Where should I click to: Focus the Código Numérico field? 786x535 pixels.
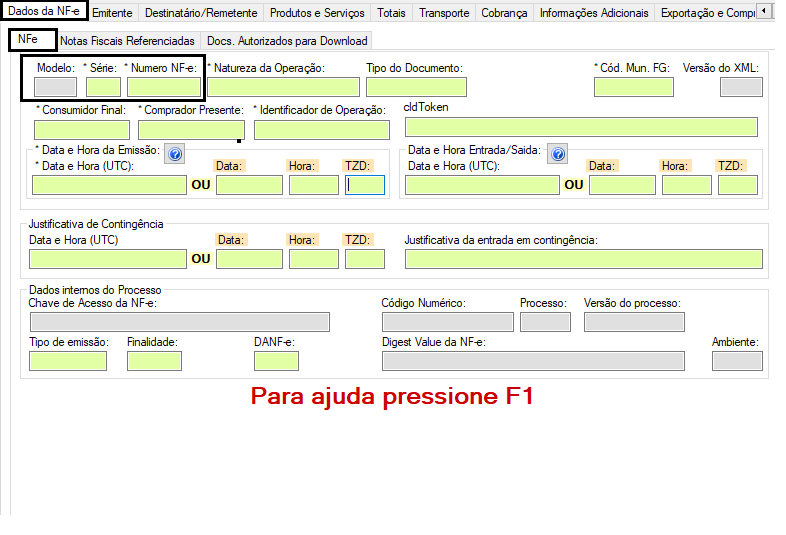(x=448, y=322)
